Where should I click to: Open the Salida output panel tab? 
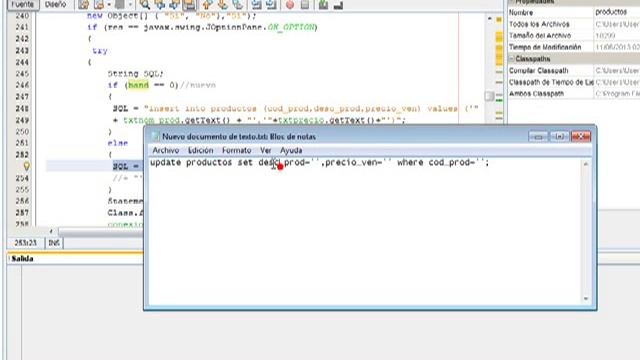(x=22, y=259)
